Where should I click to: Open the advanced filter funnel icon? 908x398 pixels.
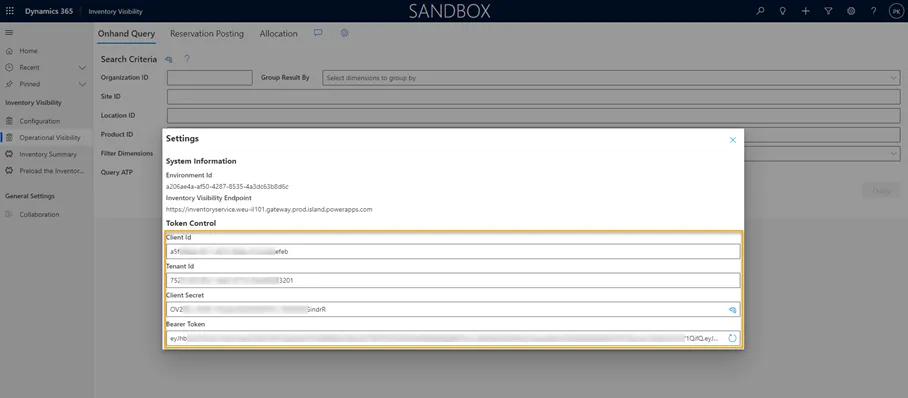pyautogui.click(x=828, y=11)
